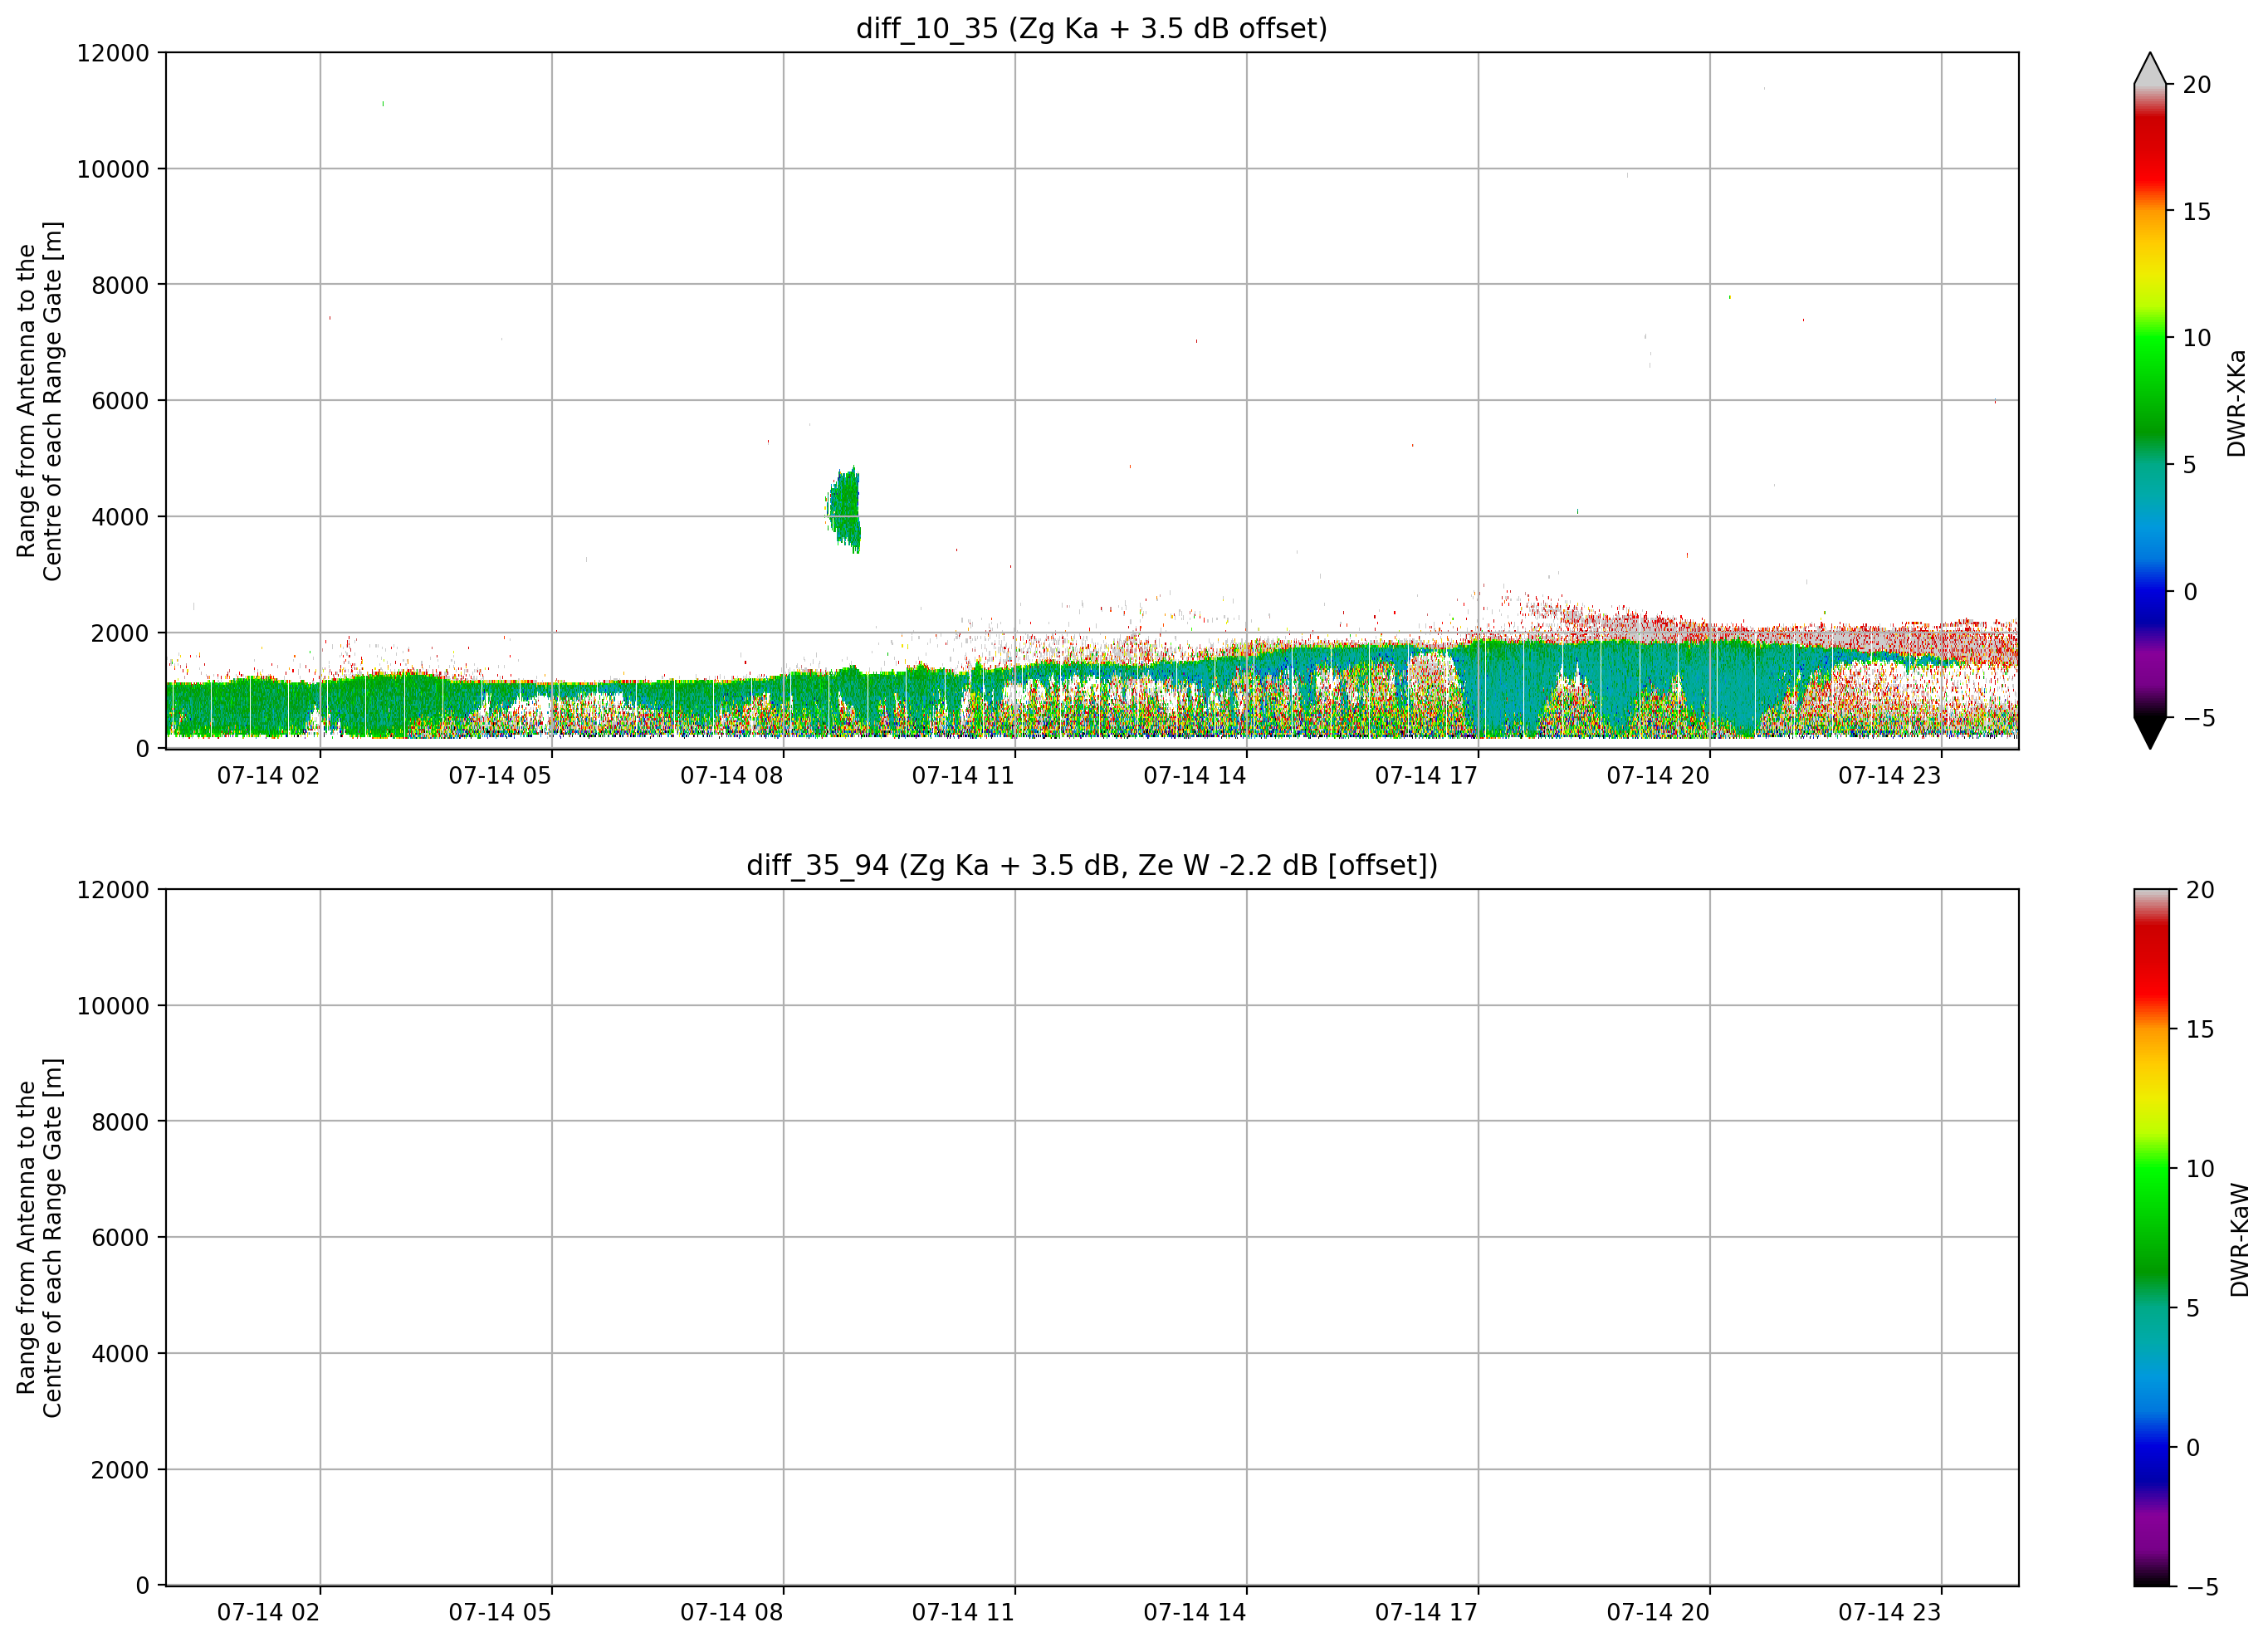
Task: Click the 20 tick label on DWR-KaW colorbar
Action: pos(2200,890)
